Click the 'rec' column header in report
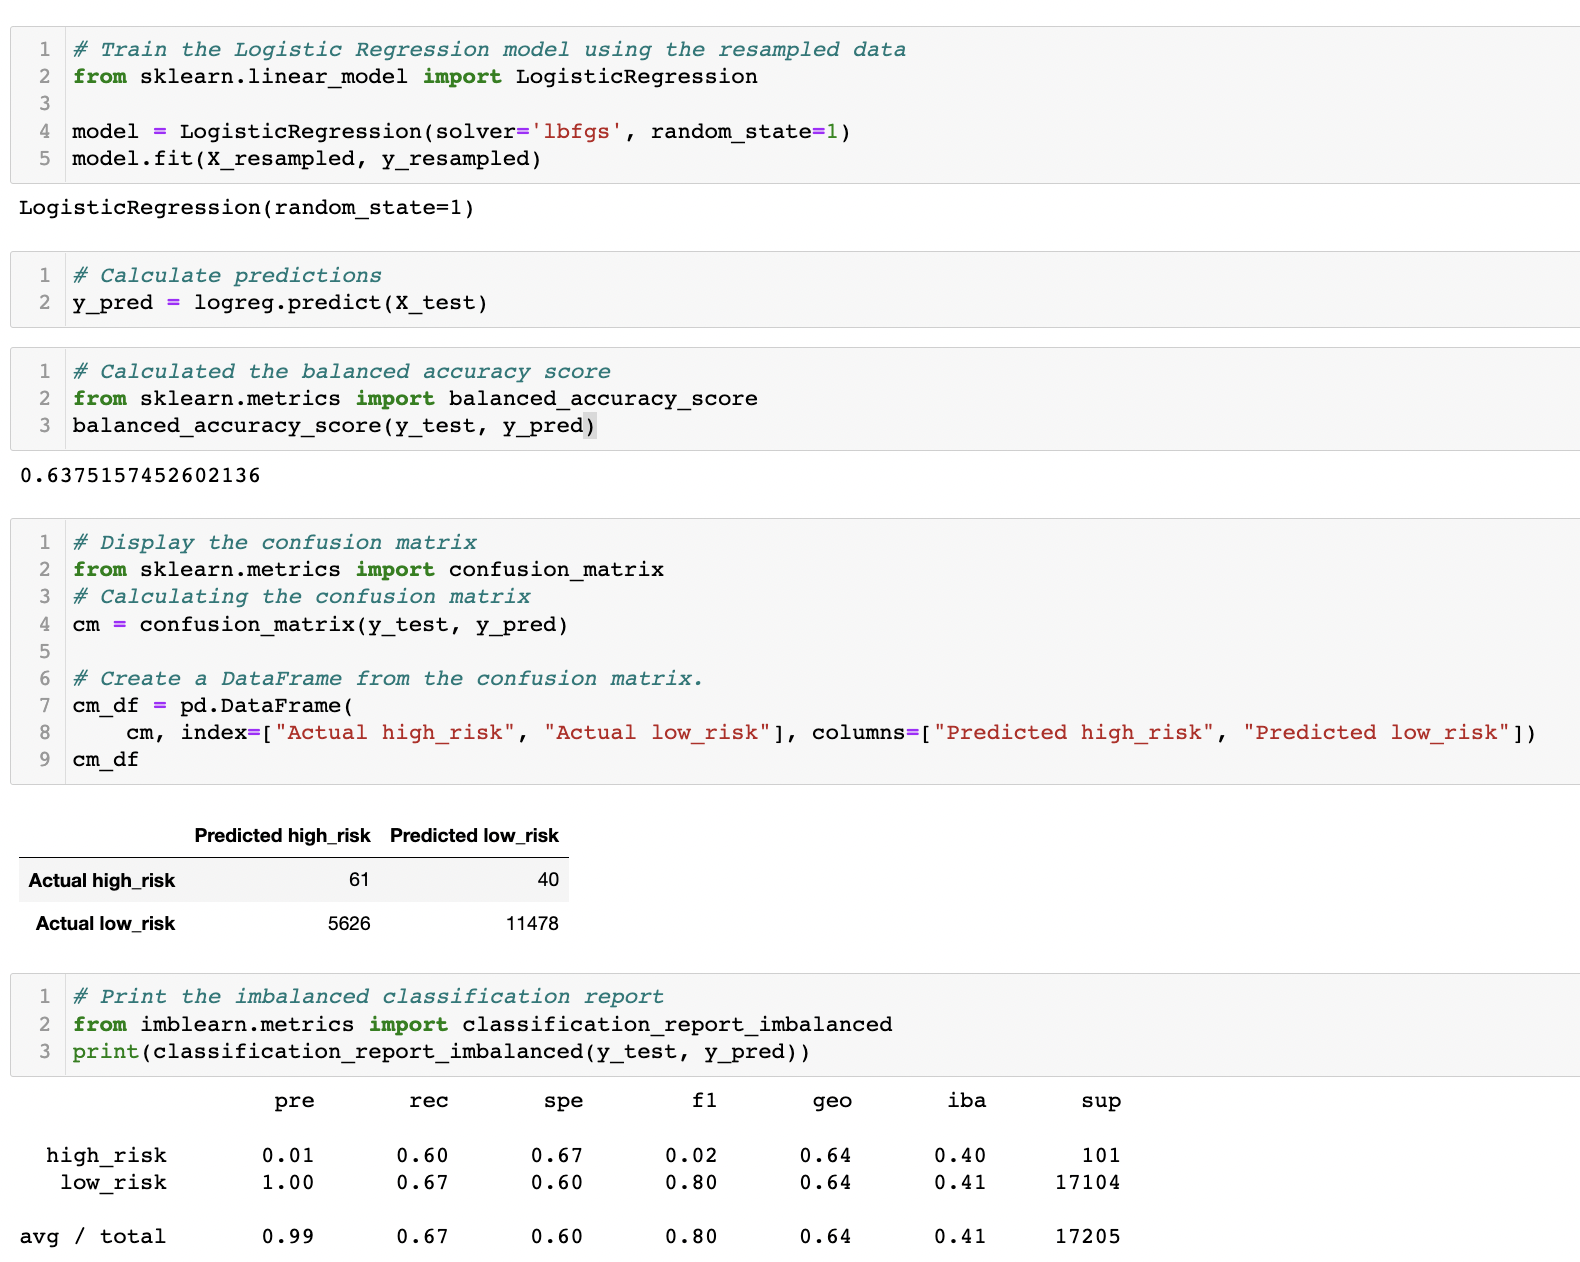This screenshot has width=1580, height=1262. (x=429, y=1101)
